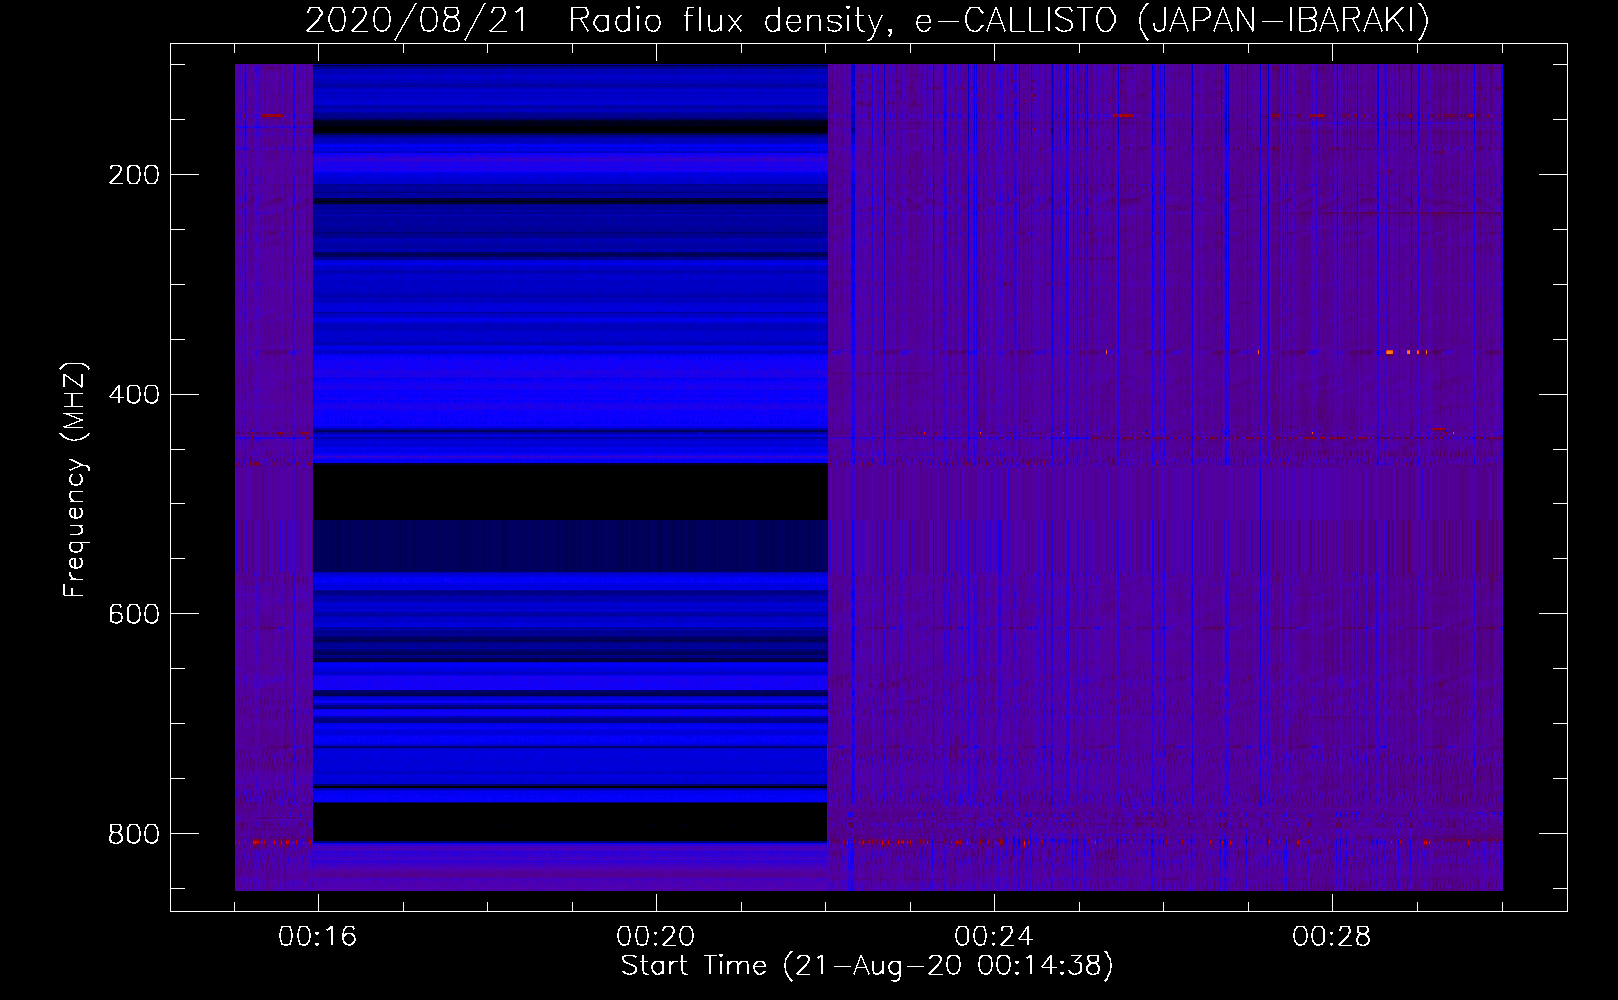This screenshot has width=1618, height=1000.
Task: Click the 200 frequency tick label
Action: coord(134,175)
